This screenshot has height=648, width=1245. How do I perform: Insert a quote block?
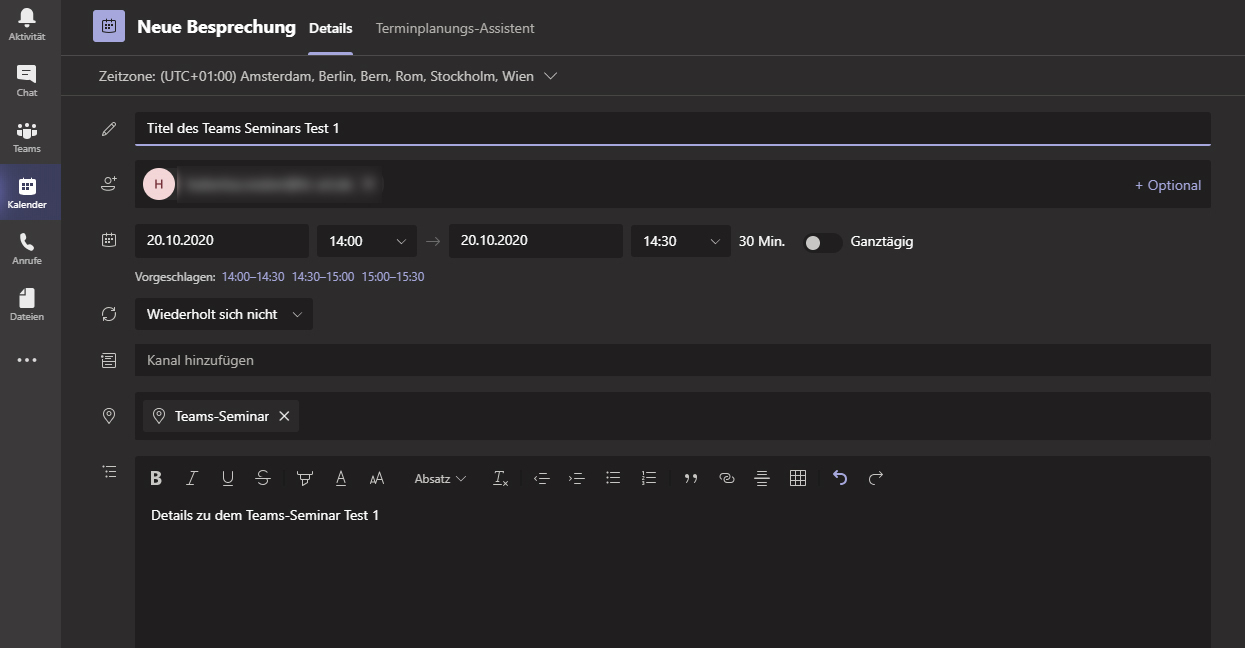point(691,479)
